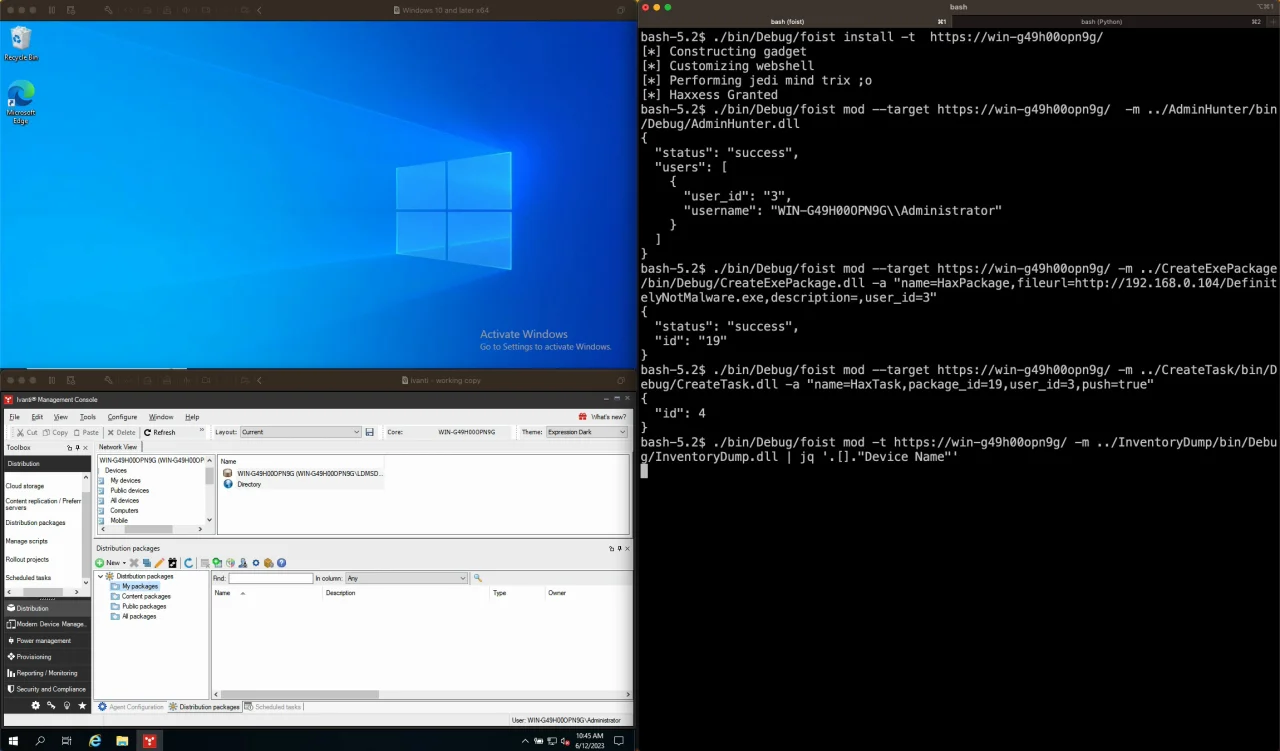Click Rollout projects in the Toolbox list
Image resolution: width=1280 pixels, height=751 pixels.
(x=27, y=559)
